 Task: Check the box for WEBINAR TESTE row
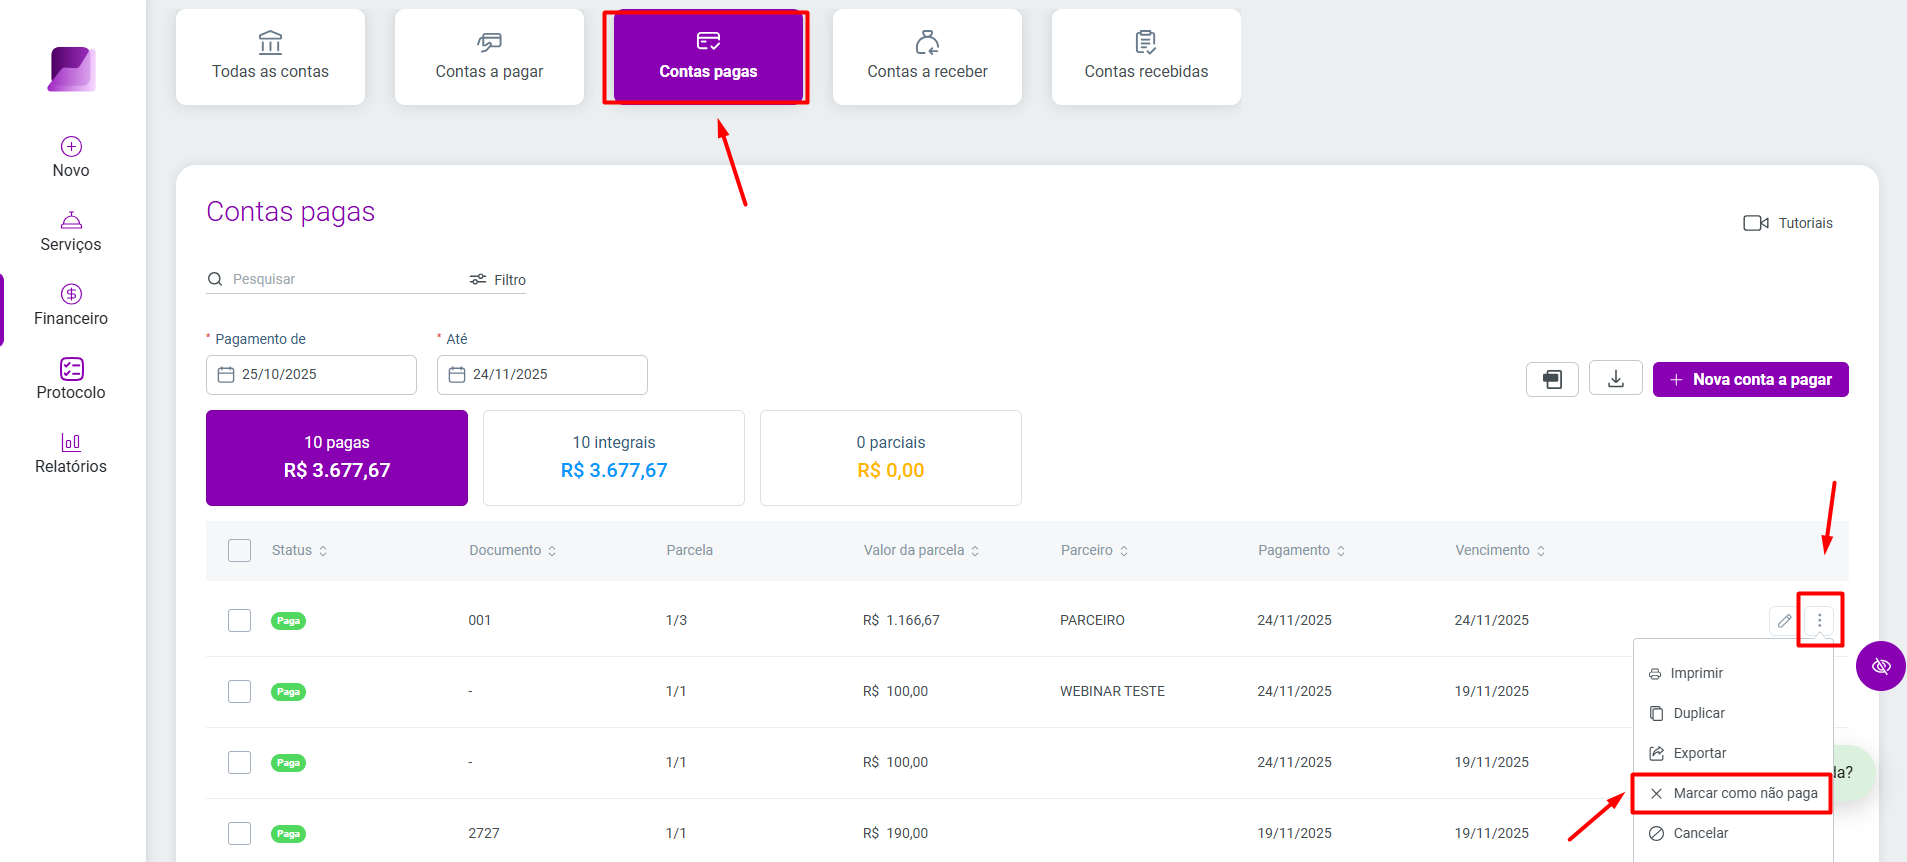[239, 691]
